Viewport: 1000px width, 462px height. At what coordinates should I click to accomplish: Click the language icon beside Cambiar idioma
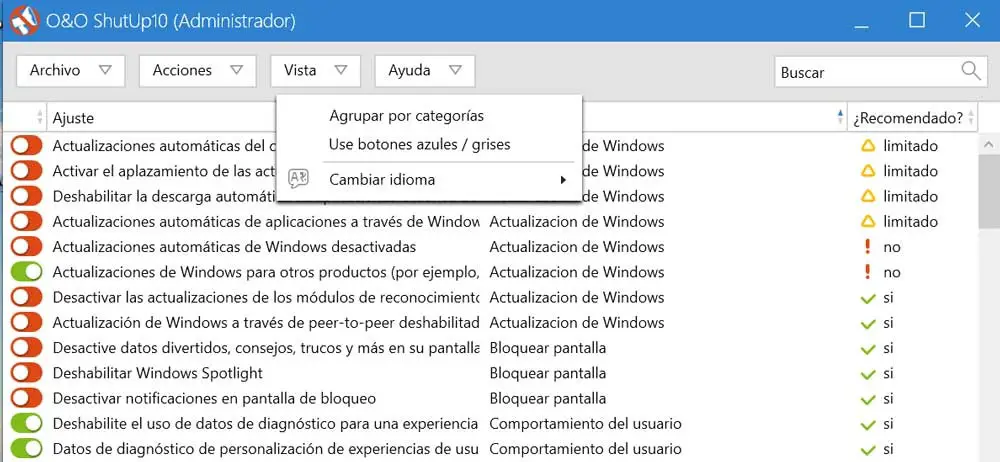(x=298, y=179)
